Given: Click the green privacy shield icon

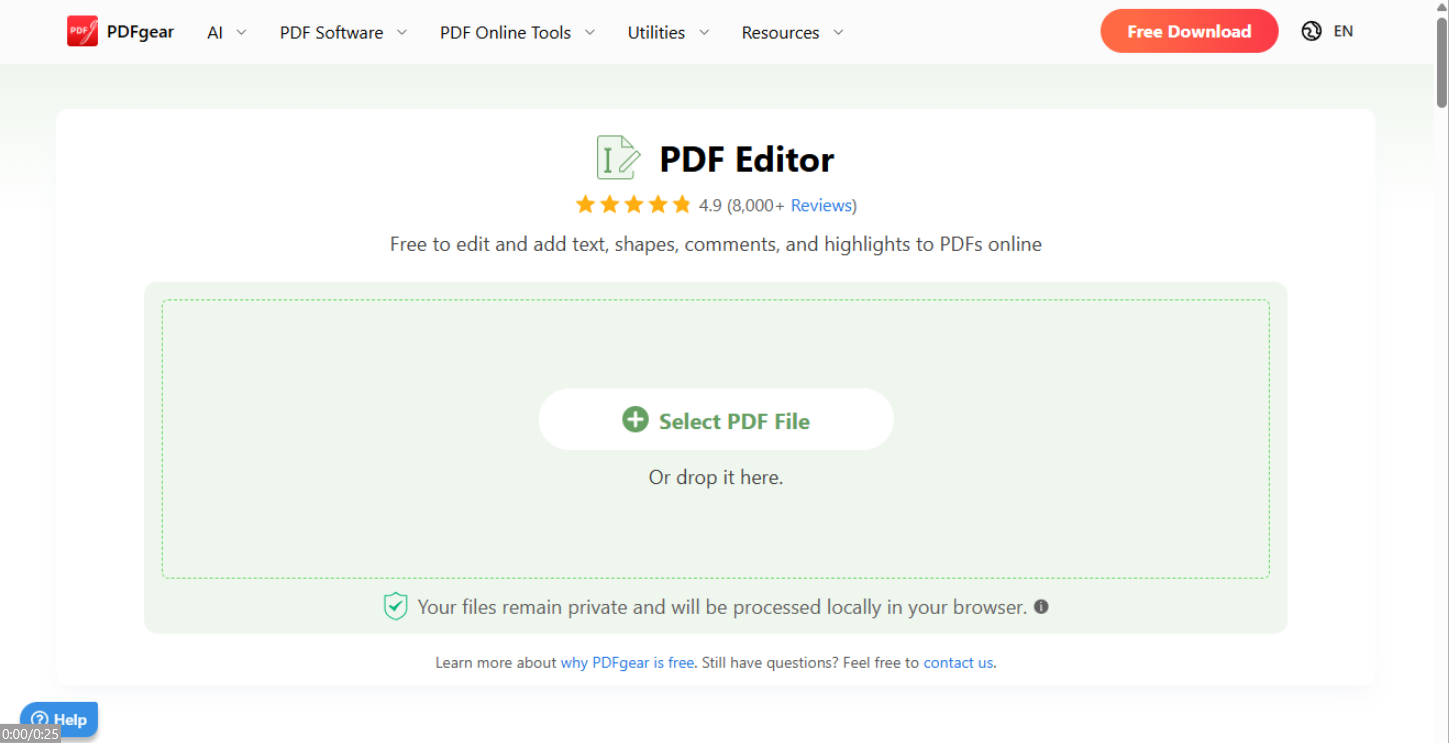Looking at the screenshot, I should coord(396,606).
